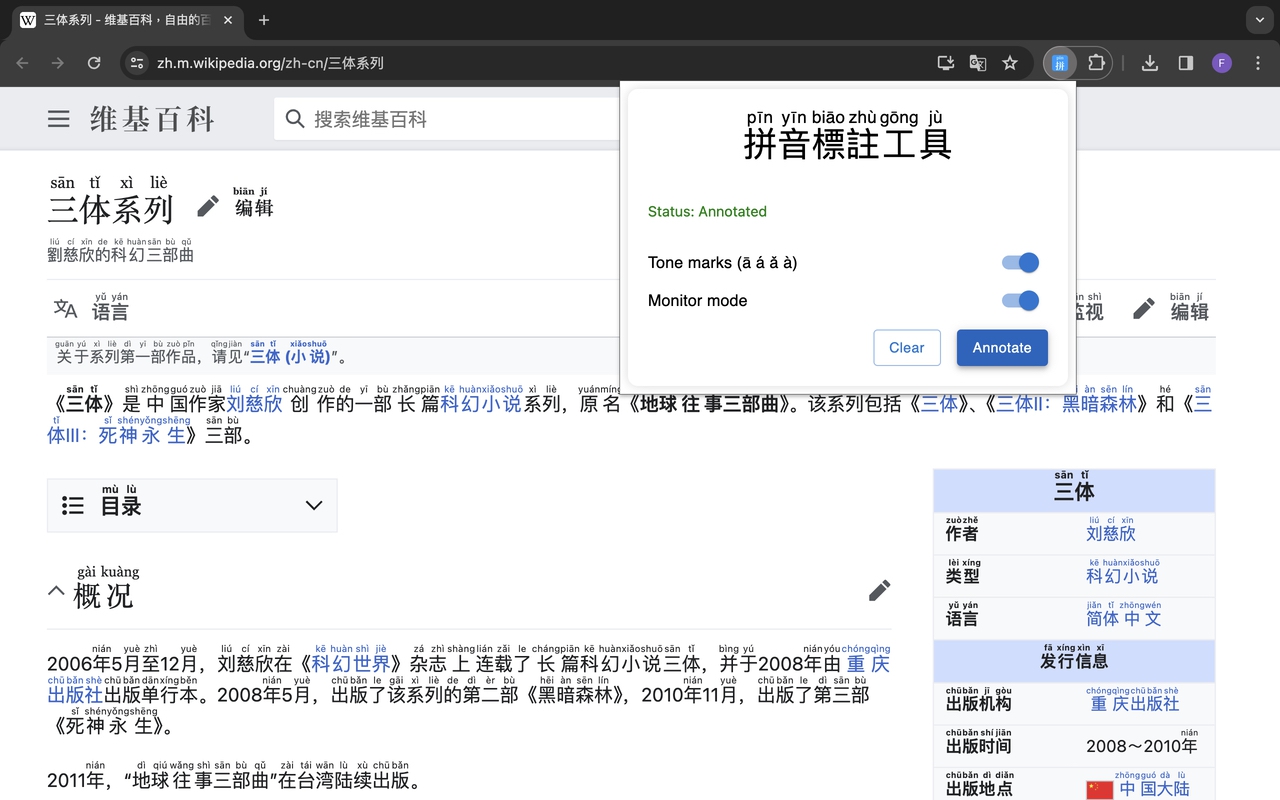Image resolution: width=1280 pixels, height=800 pixels.
Task: Open the Extensions puzzle-piece menu
Action: point(1096,62)
